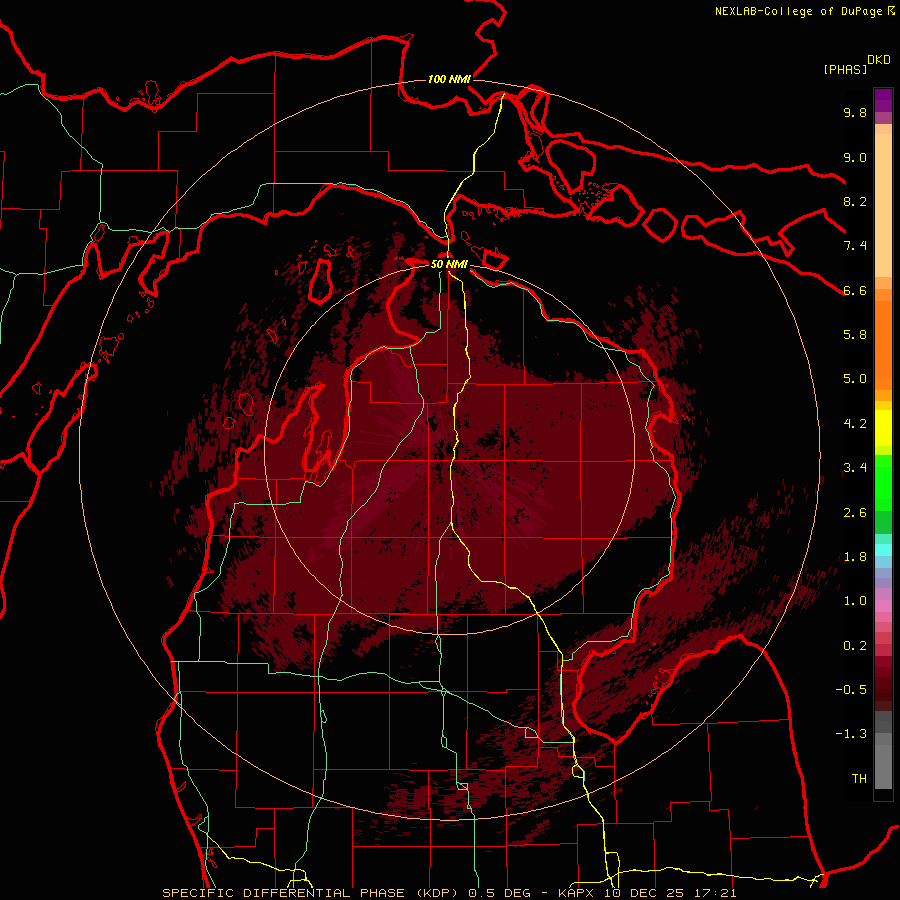
Task: Select the 2.6 legend value
Action: 855,513
